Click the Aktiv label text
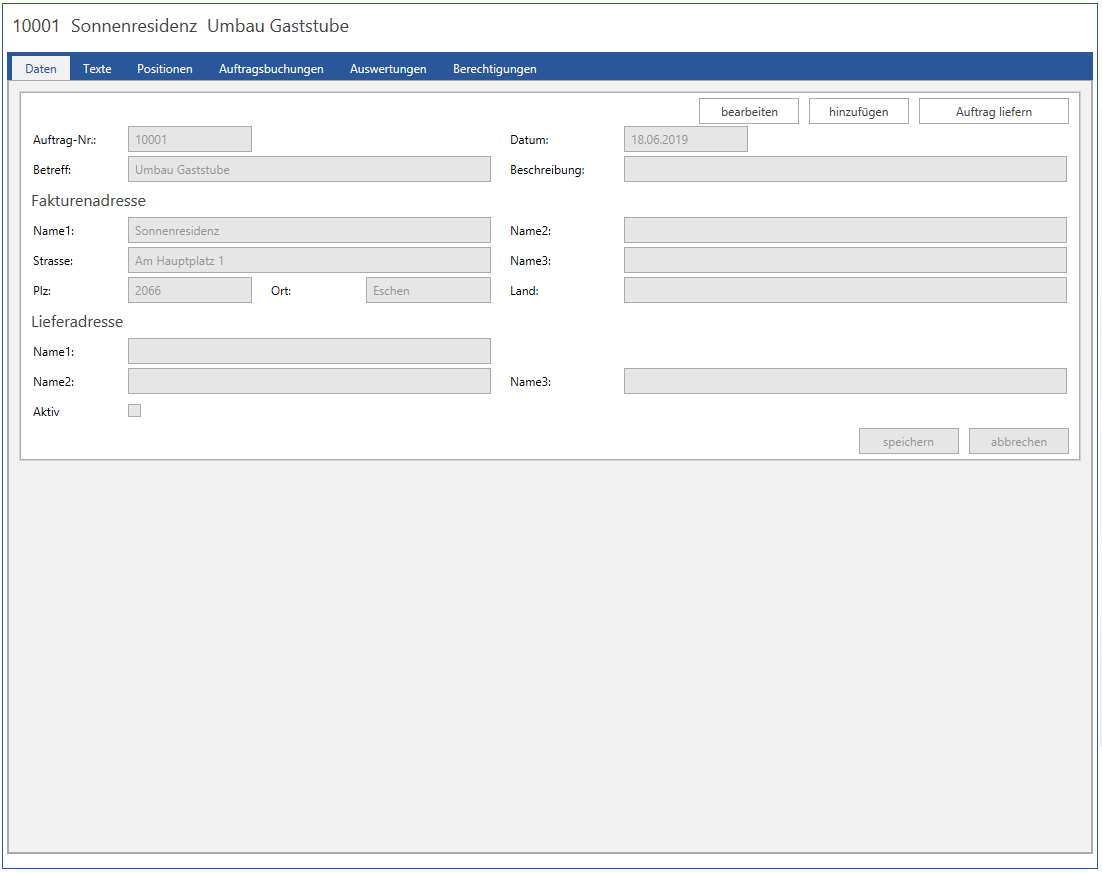Viewport: 1102px width, 873px height. pos(46,412)
